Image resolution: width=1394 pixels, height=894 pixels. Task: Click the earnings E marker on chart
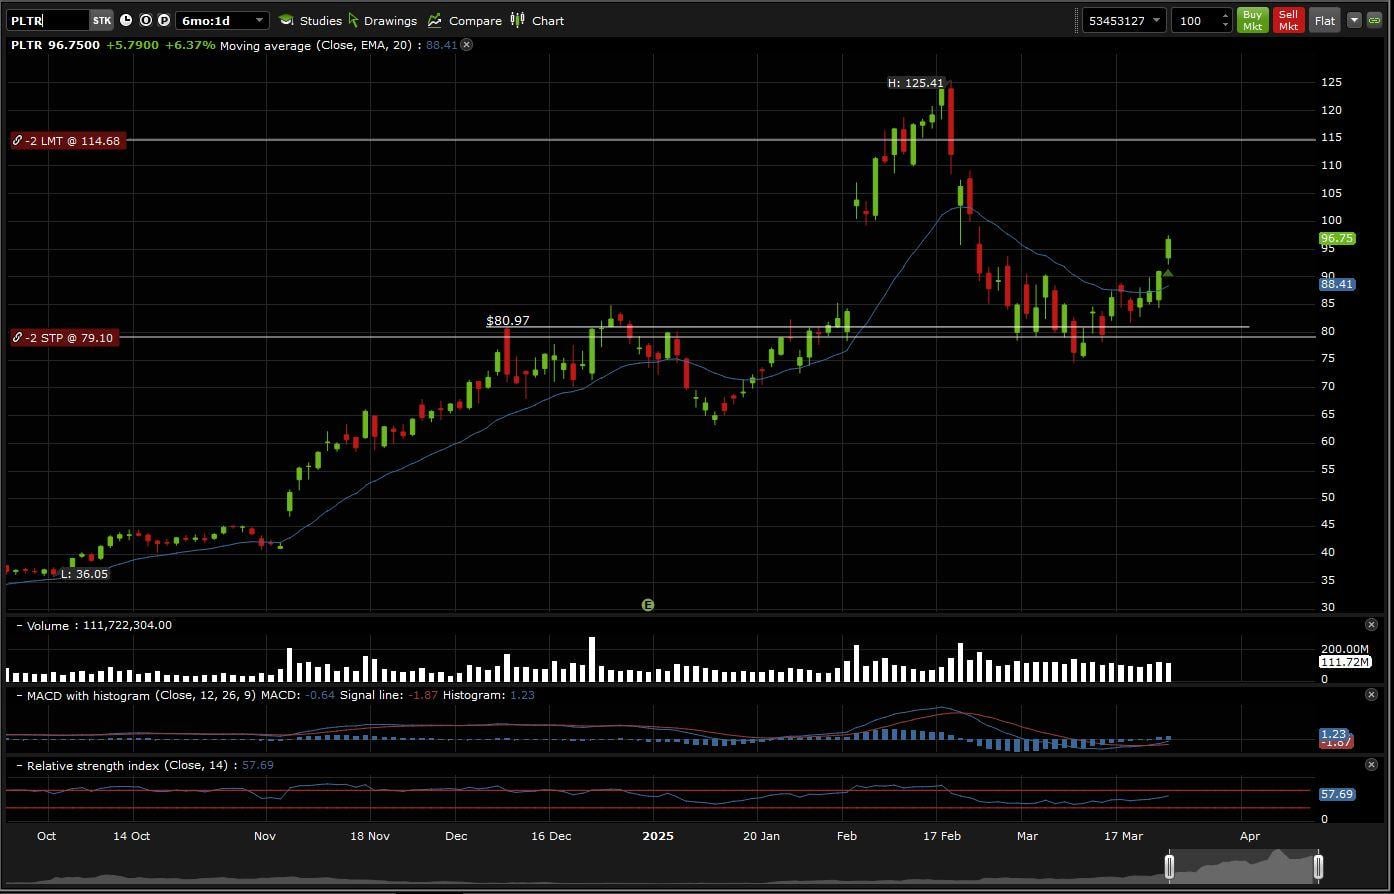[648, 605]
